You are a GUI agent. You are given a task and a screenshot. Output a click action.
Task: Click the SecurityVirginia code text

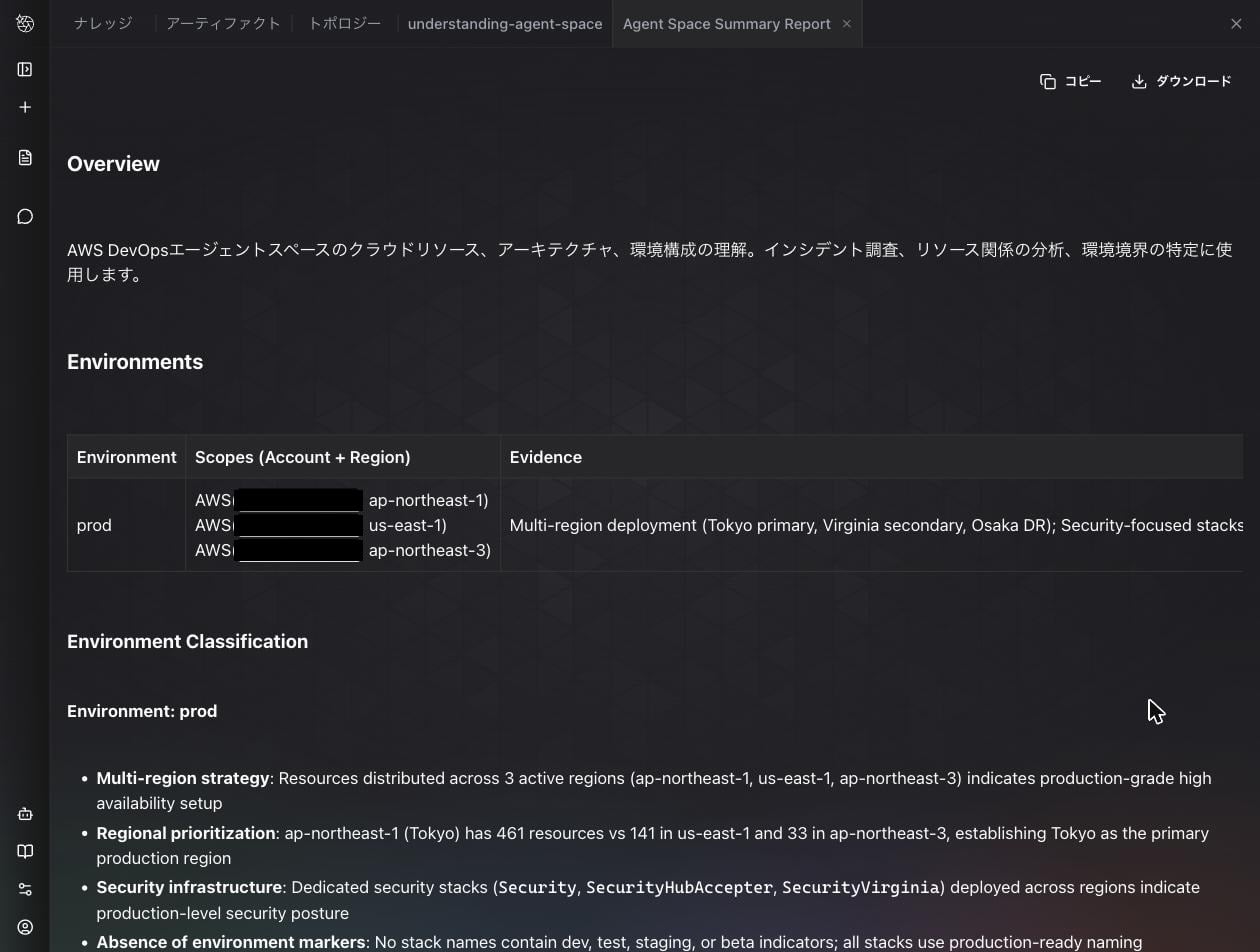861,887
